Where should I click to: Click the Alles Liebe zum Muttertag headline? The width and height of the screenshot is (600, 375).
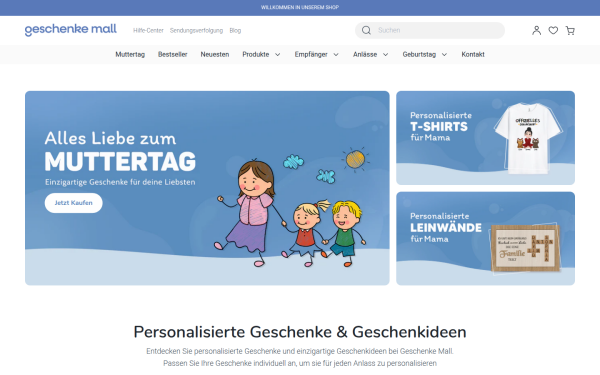tap(120, 152)
